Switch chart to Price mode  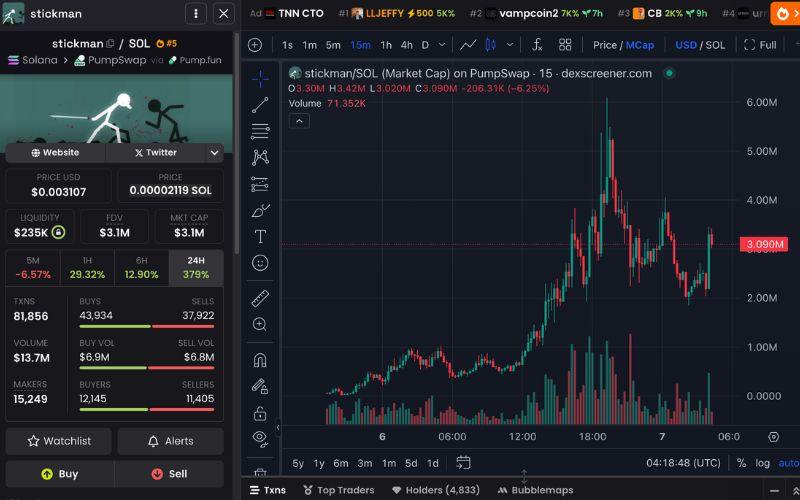point(605,45)
